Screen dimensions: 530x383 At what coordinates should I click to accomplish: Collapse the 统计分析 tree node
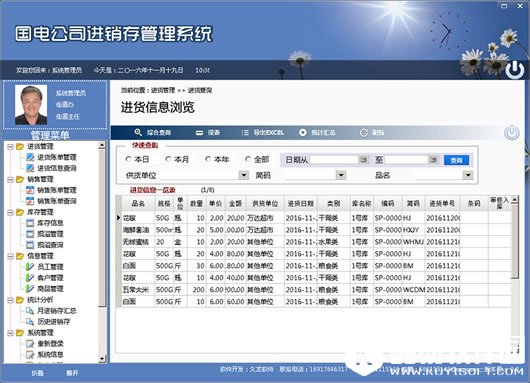(10, 300)
